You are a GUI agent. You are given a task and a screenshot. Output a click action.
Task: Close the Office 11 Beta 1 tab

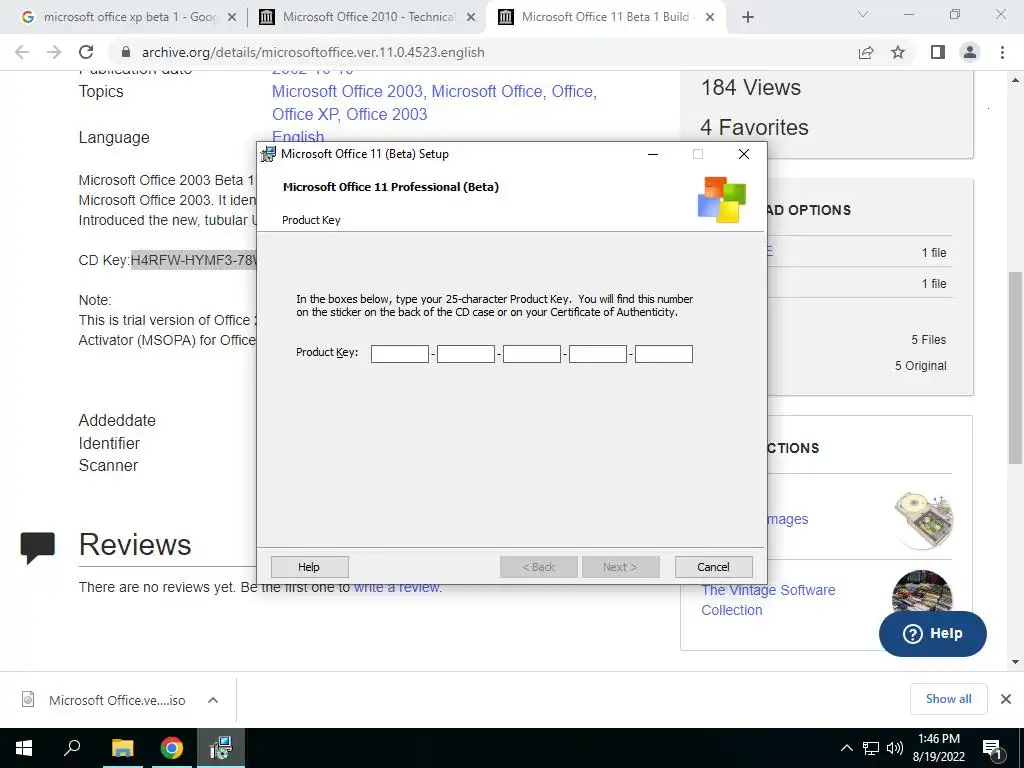(x=711, y=18)
